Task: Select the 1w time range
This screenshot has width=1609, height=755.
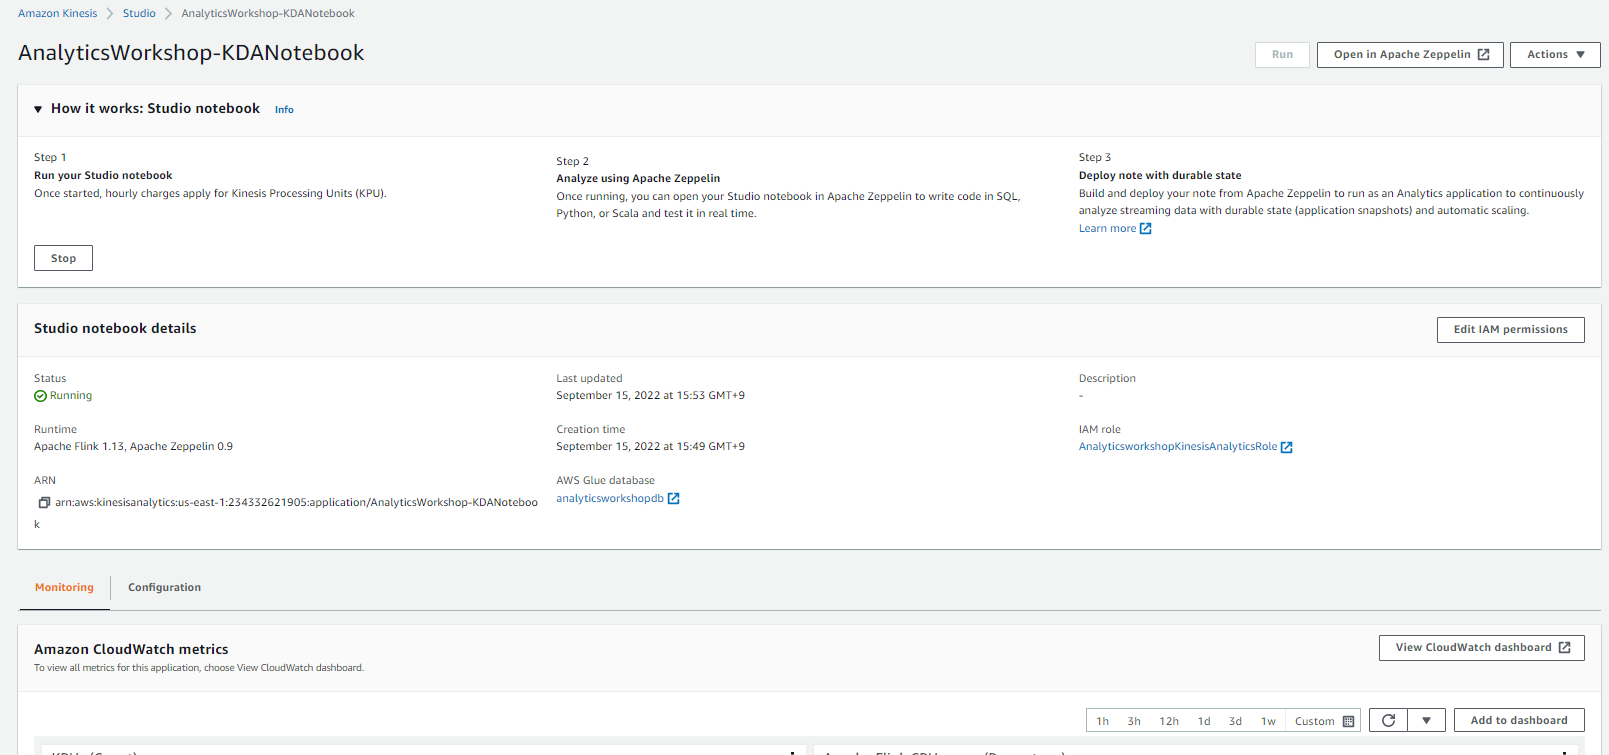Action: 1268,721
